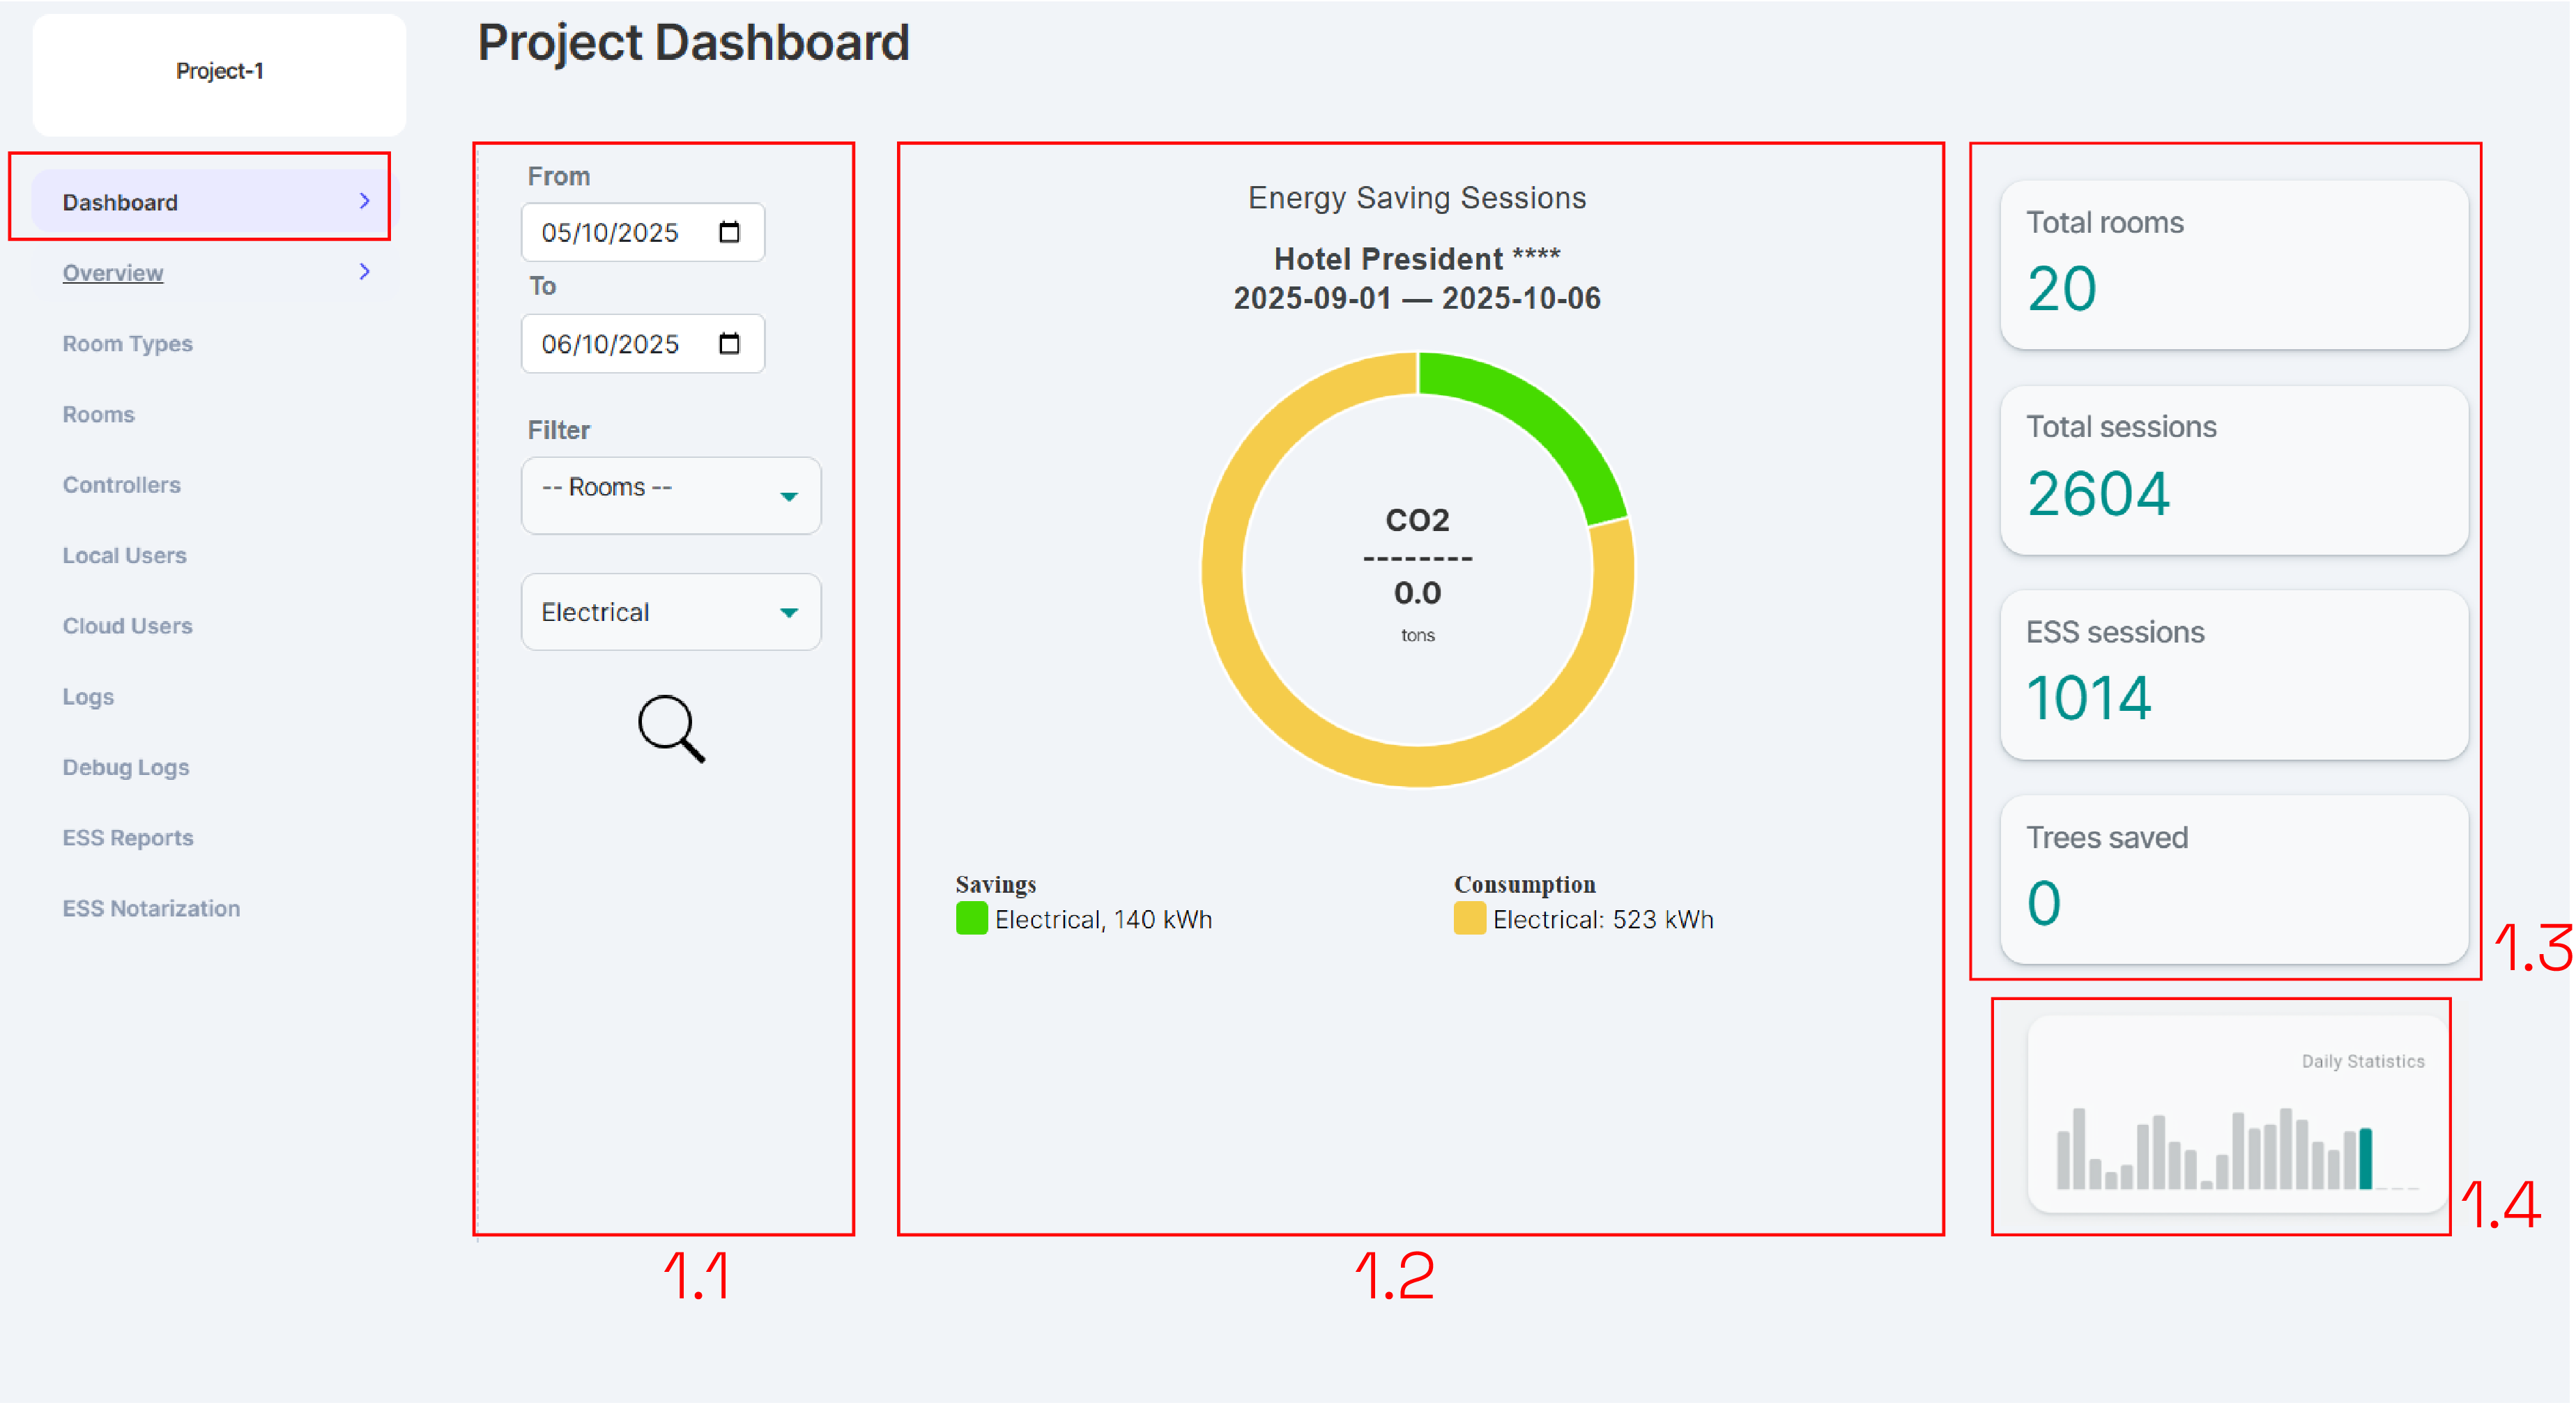Click the Rooms dropdown arrow
2576x1405 pixels.
coord(788,497)
